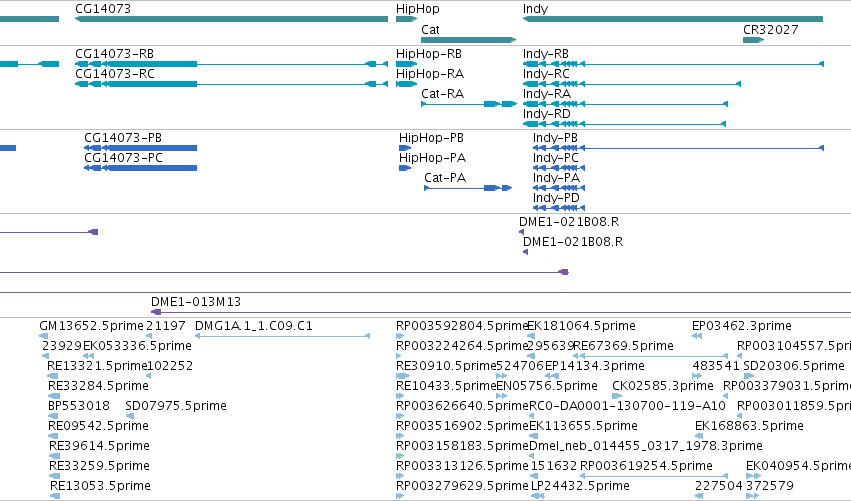Click EST EN05756.5prime

[547, 386]
